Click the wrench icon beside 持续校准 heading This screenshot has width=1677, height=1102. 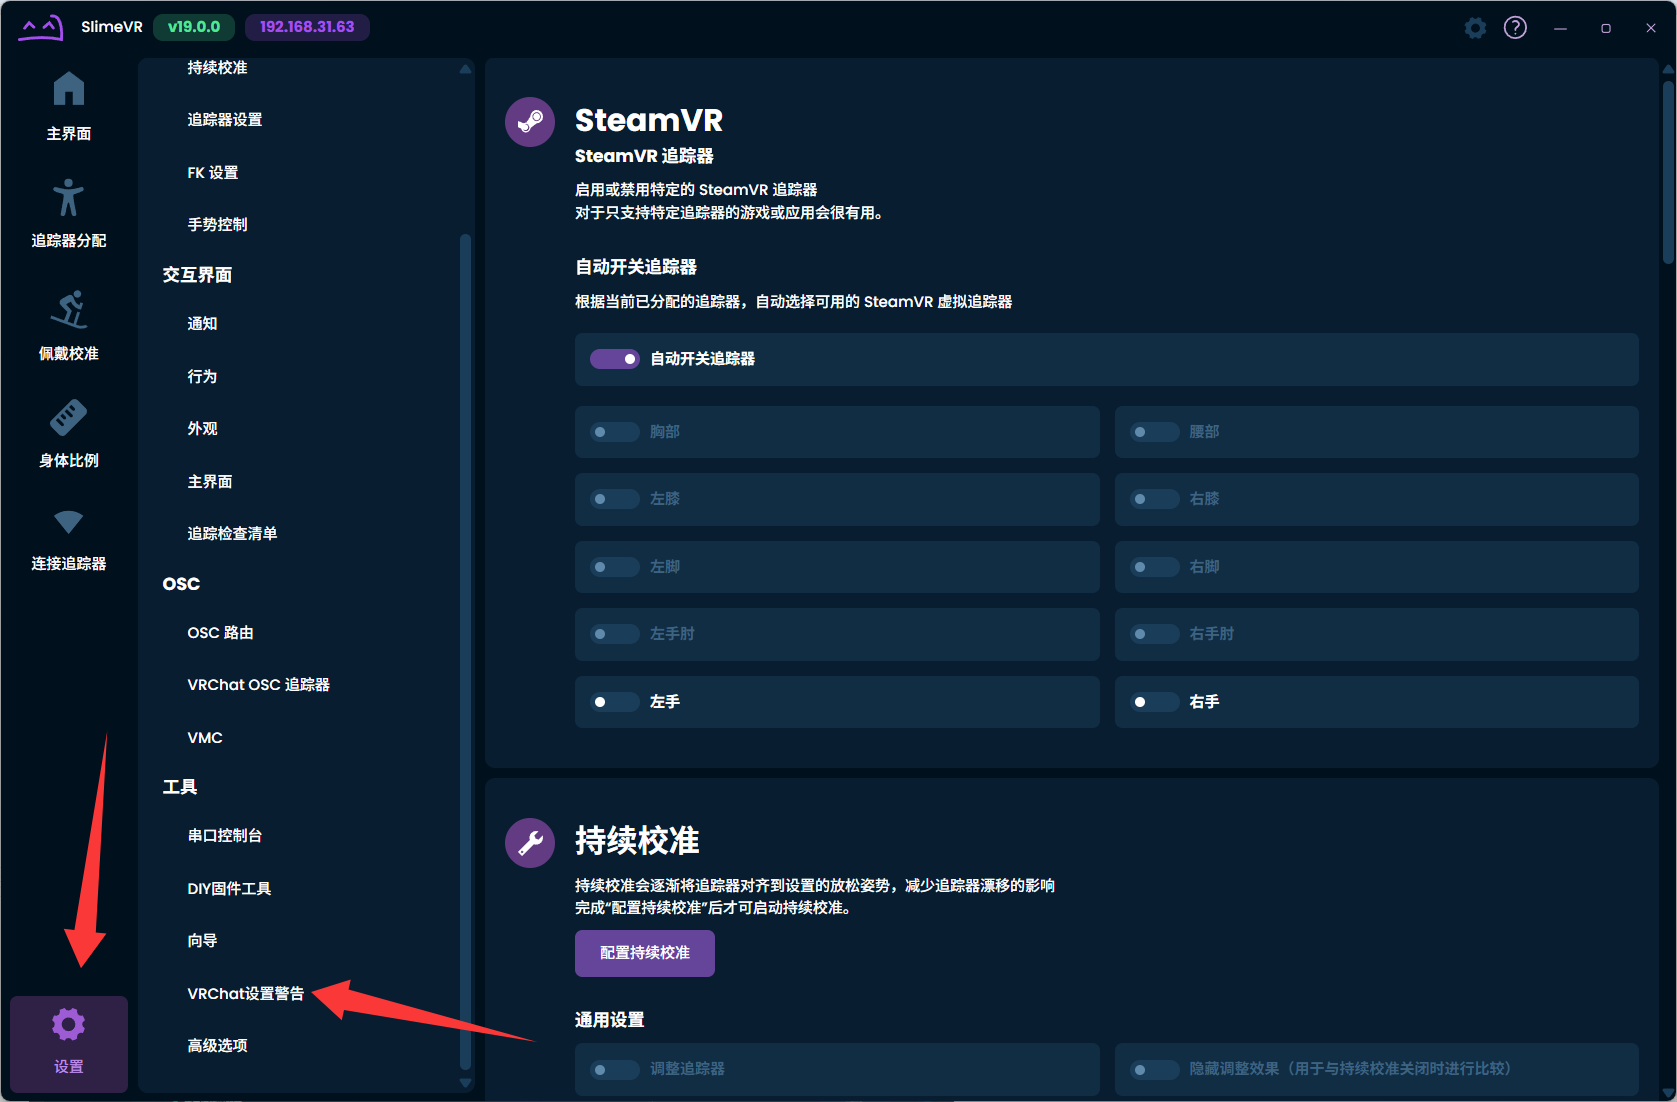pyautogui.click(x=530, y=843)
